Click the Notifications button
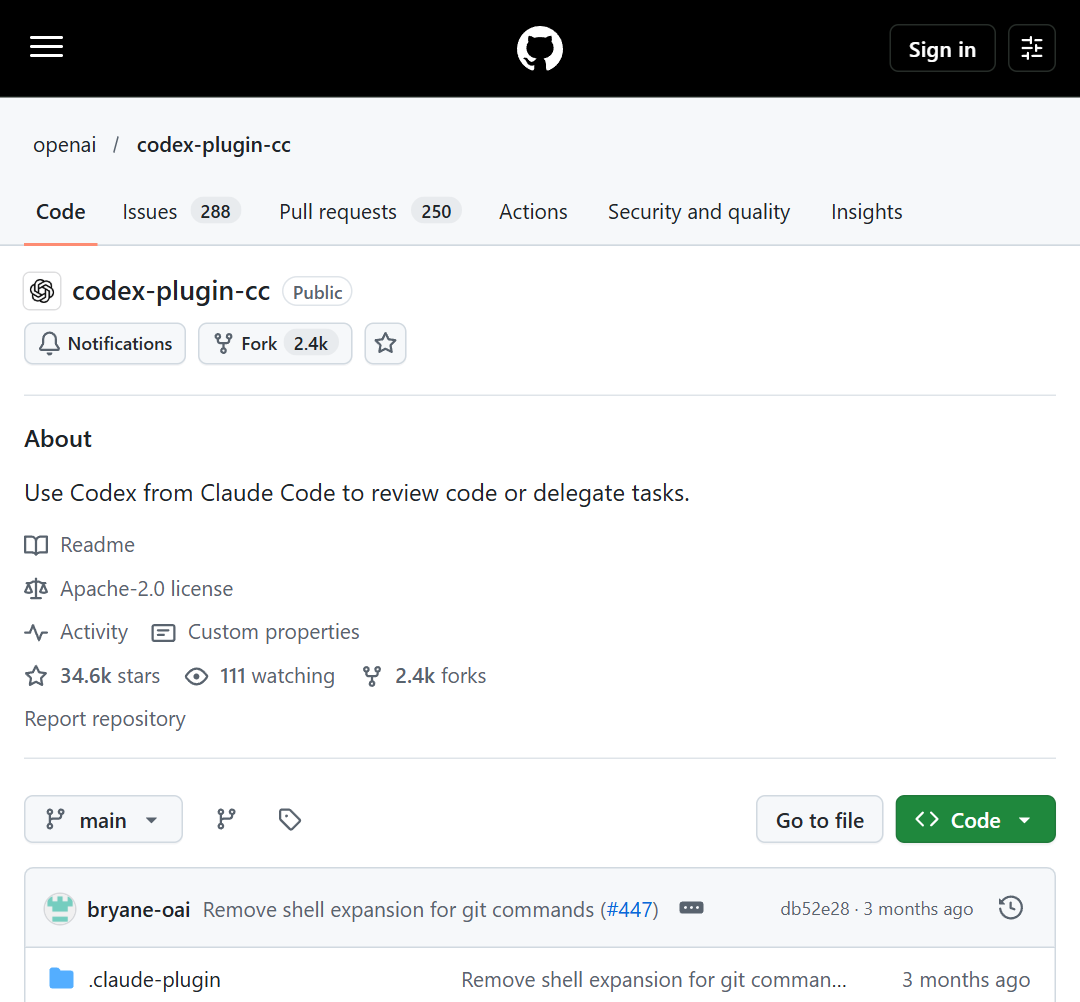The height and width of the screenshot is (1002, 1080). coord(105,343)
